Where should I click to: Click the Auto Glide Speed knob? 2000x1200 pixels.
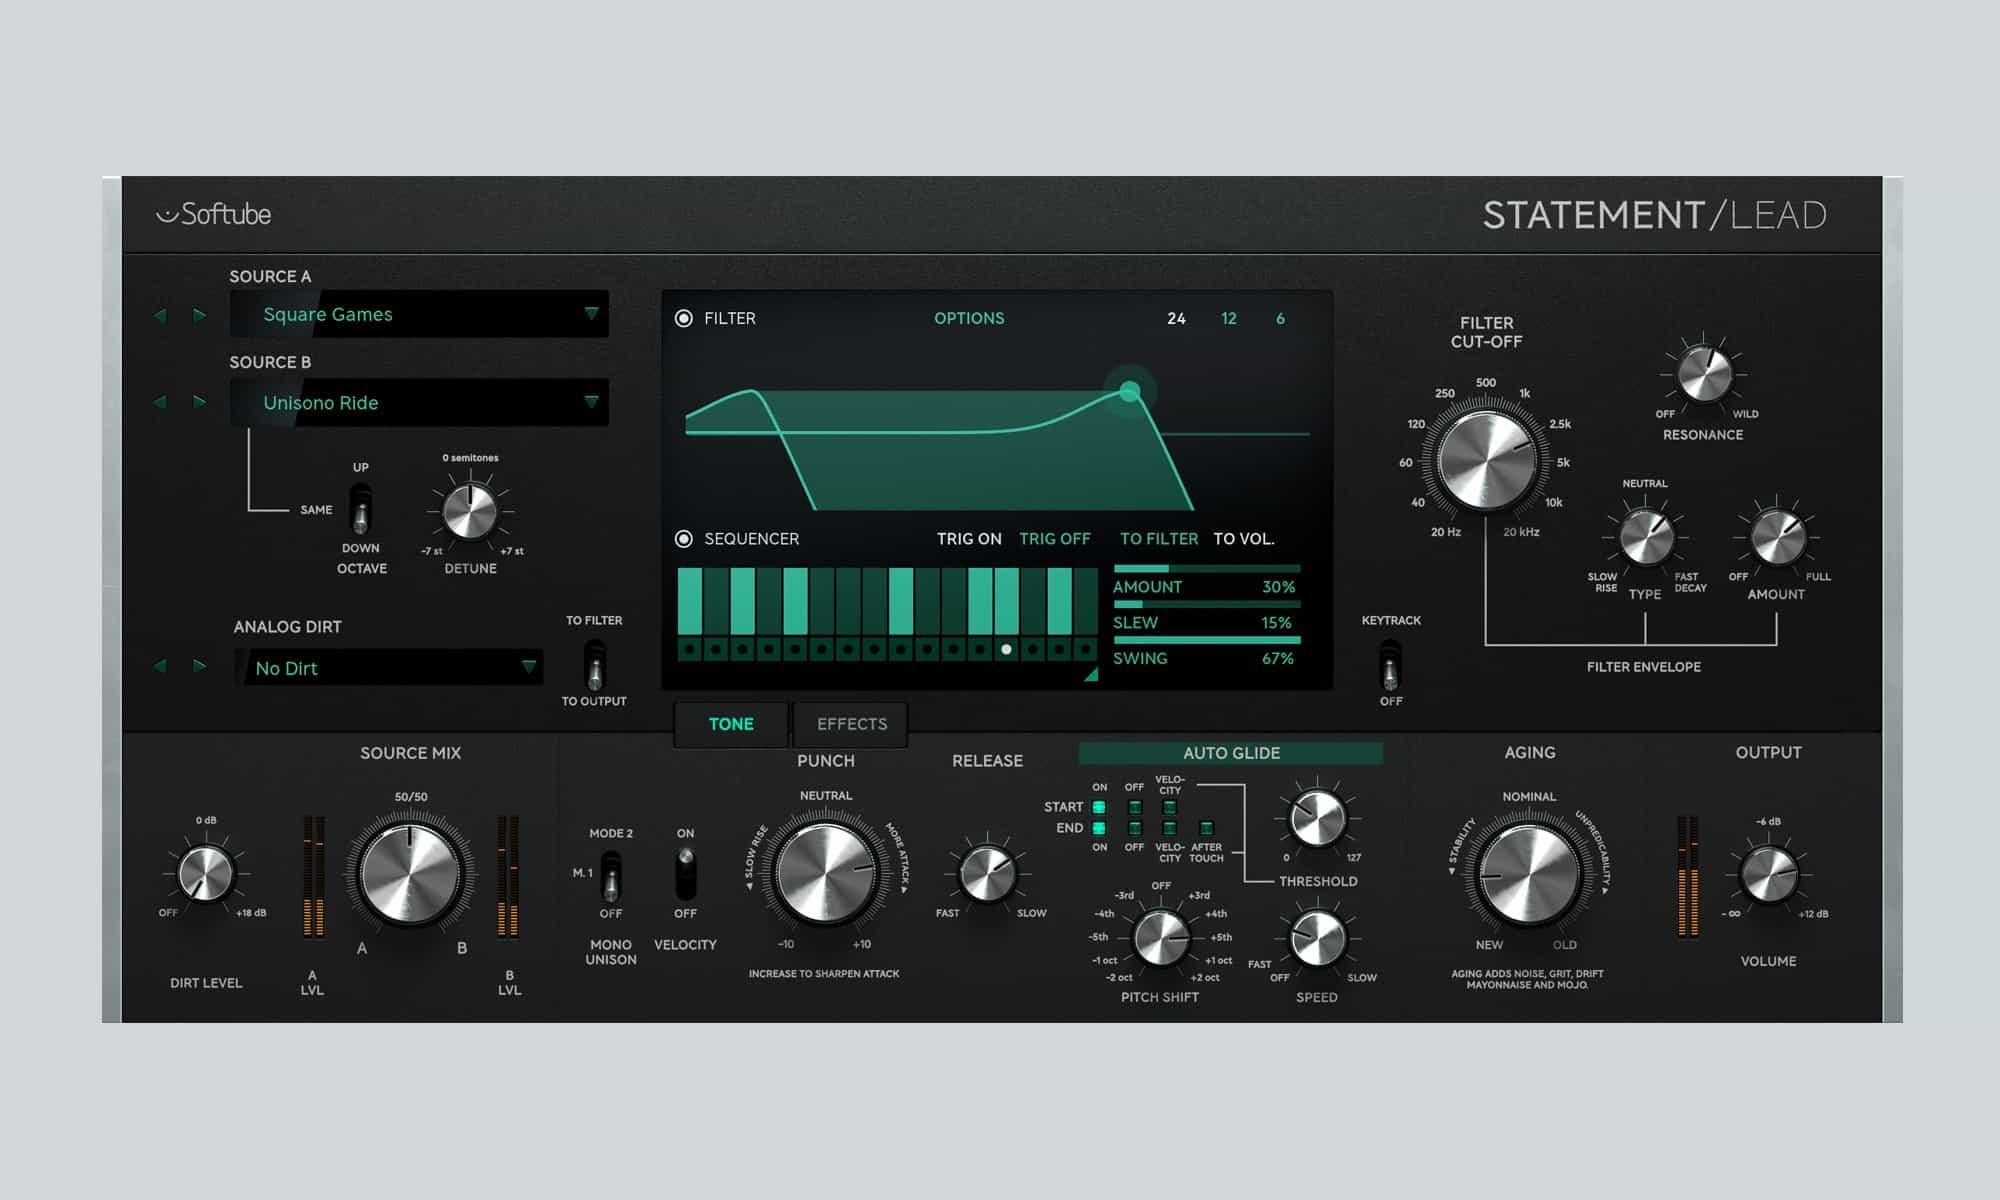click(1317, 938)
